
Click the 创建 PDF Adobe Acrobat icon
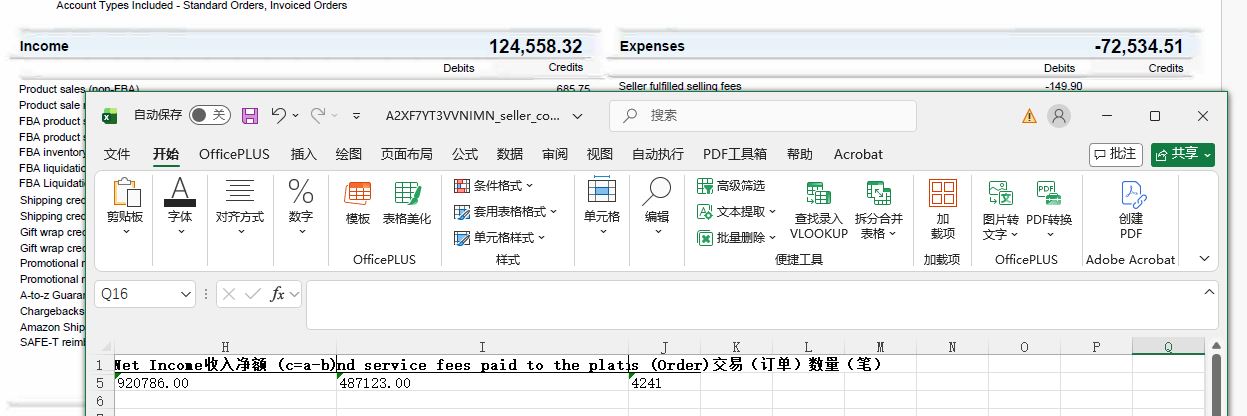pyautogui.click(x=1131, y=208)
